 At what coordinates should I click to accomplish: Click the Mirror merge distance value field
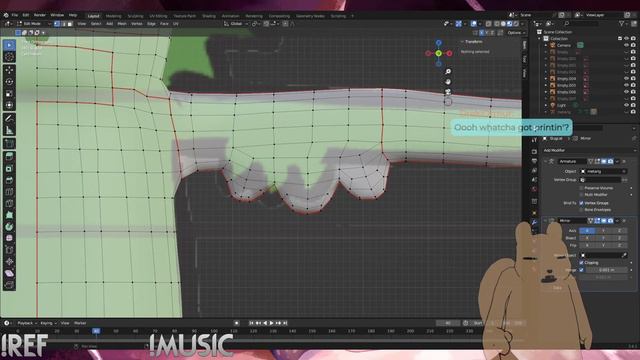click(606, 270)
